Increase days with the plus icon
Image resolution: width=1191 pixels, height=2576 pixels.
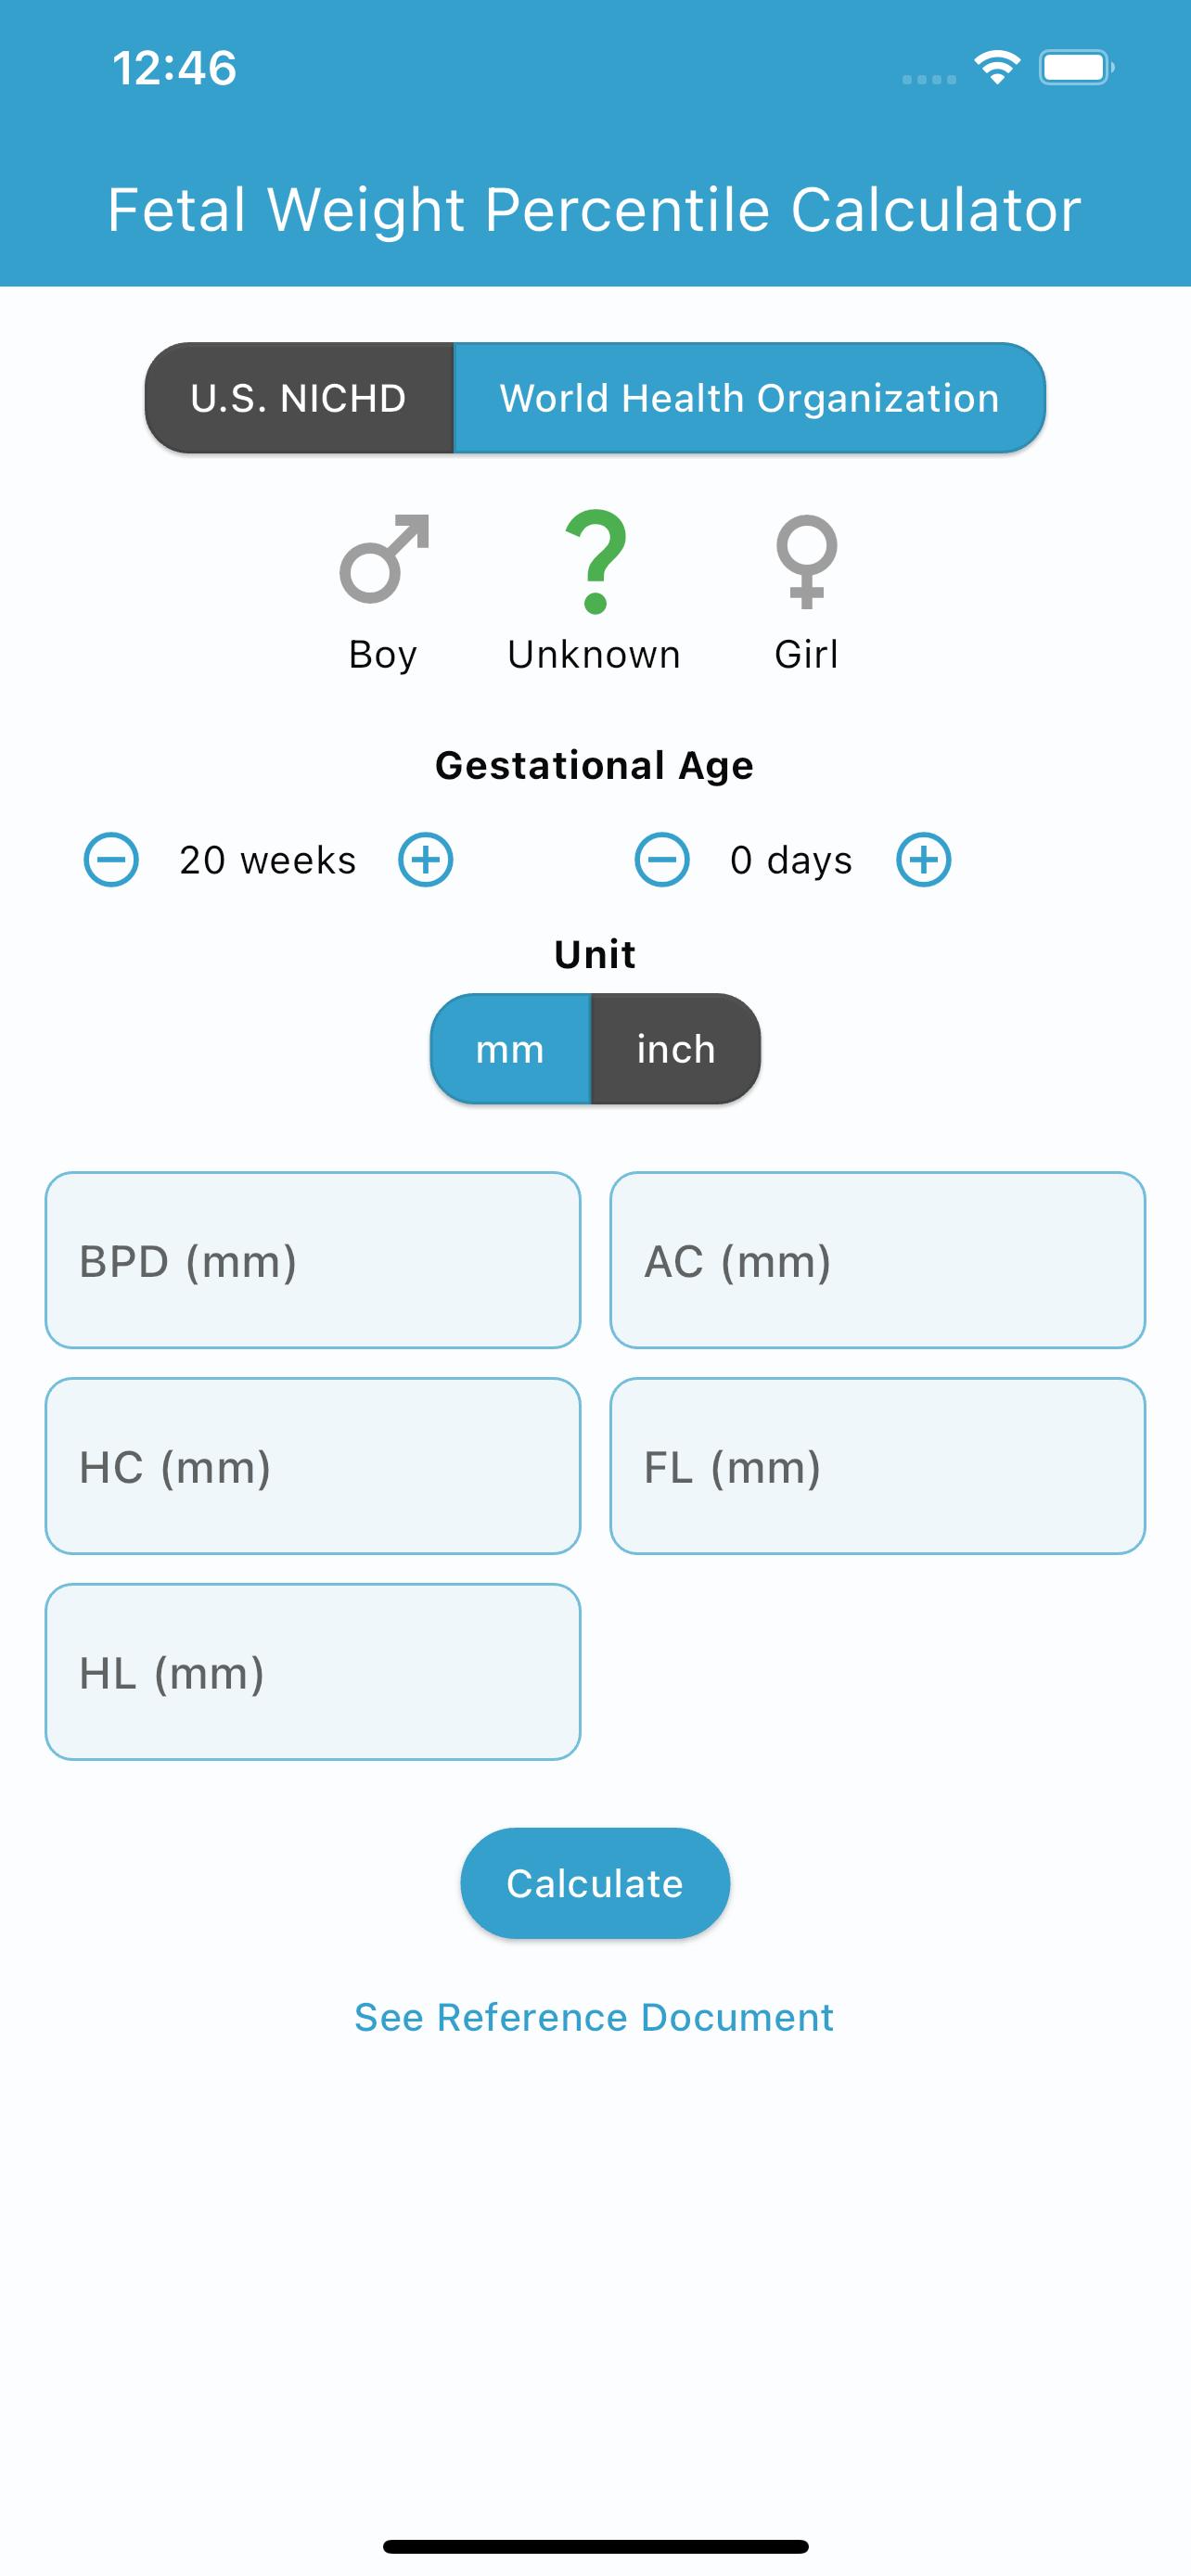[x=923, y=859]
